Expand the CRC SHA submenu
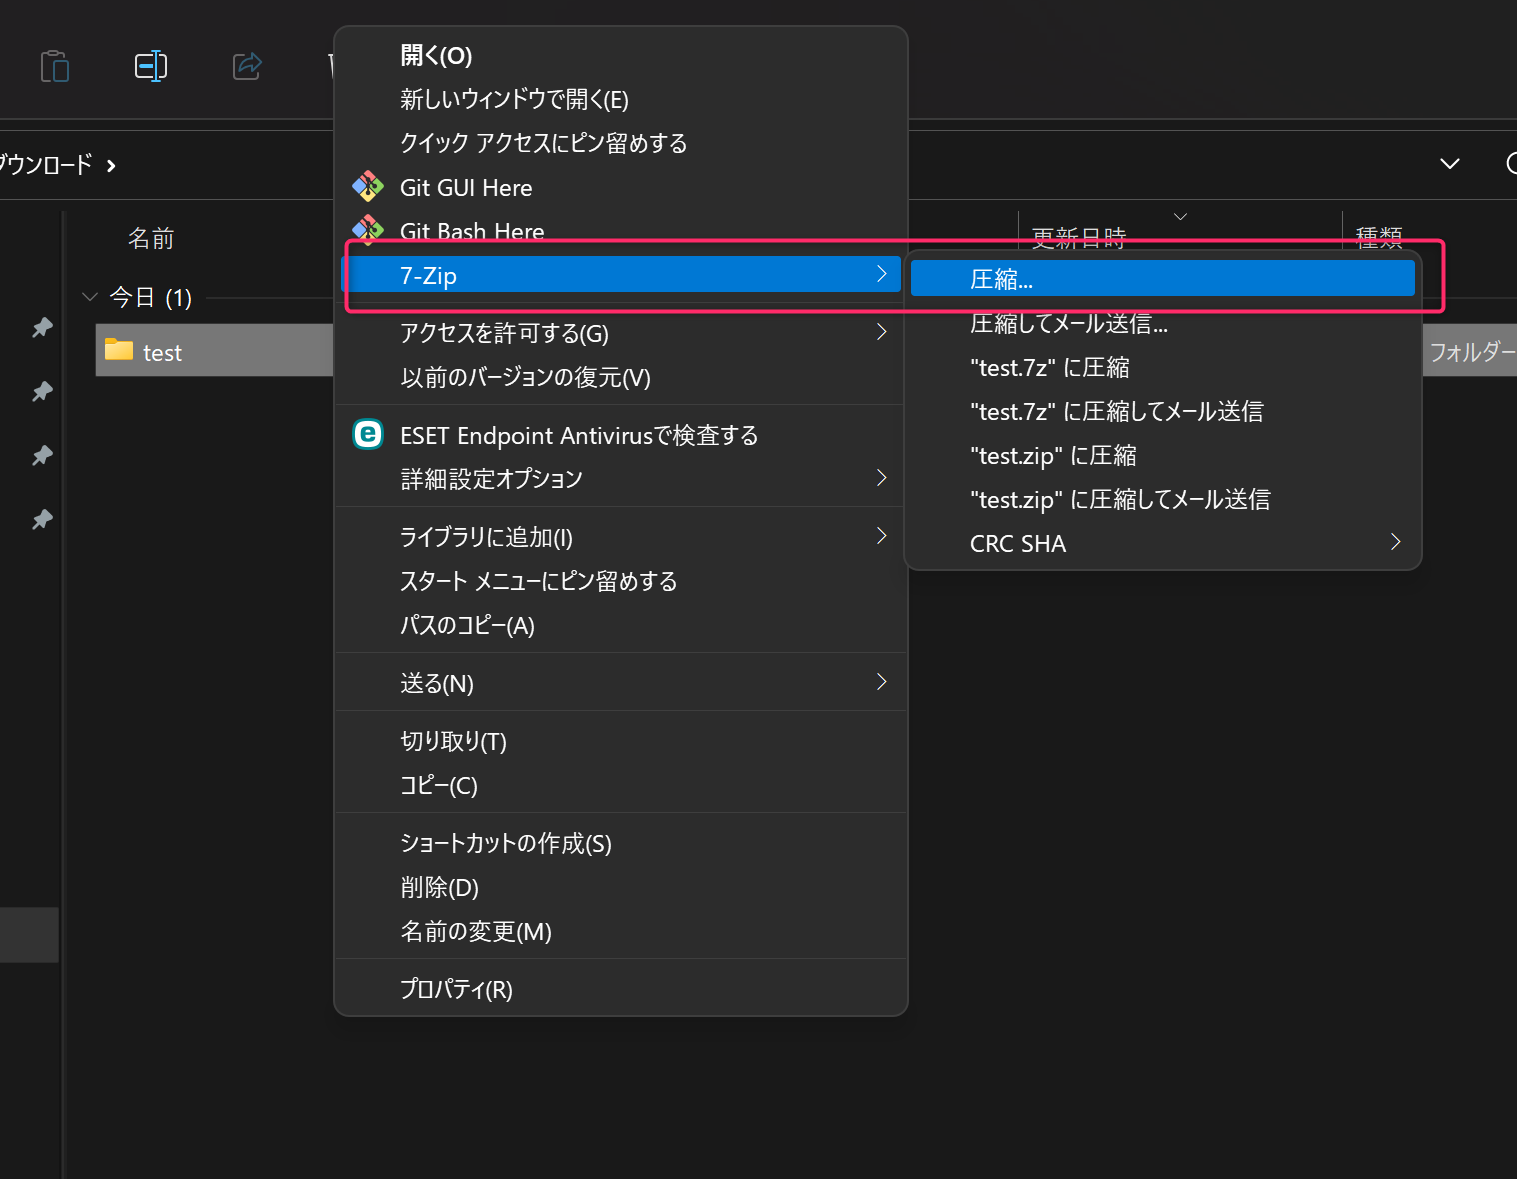 (x=1160, y=543)
